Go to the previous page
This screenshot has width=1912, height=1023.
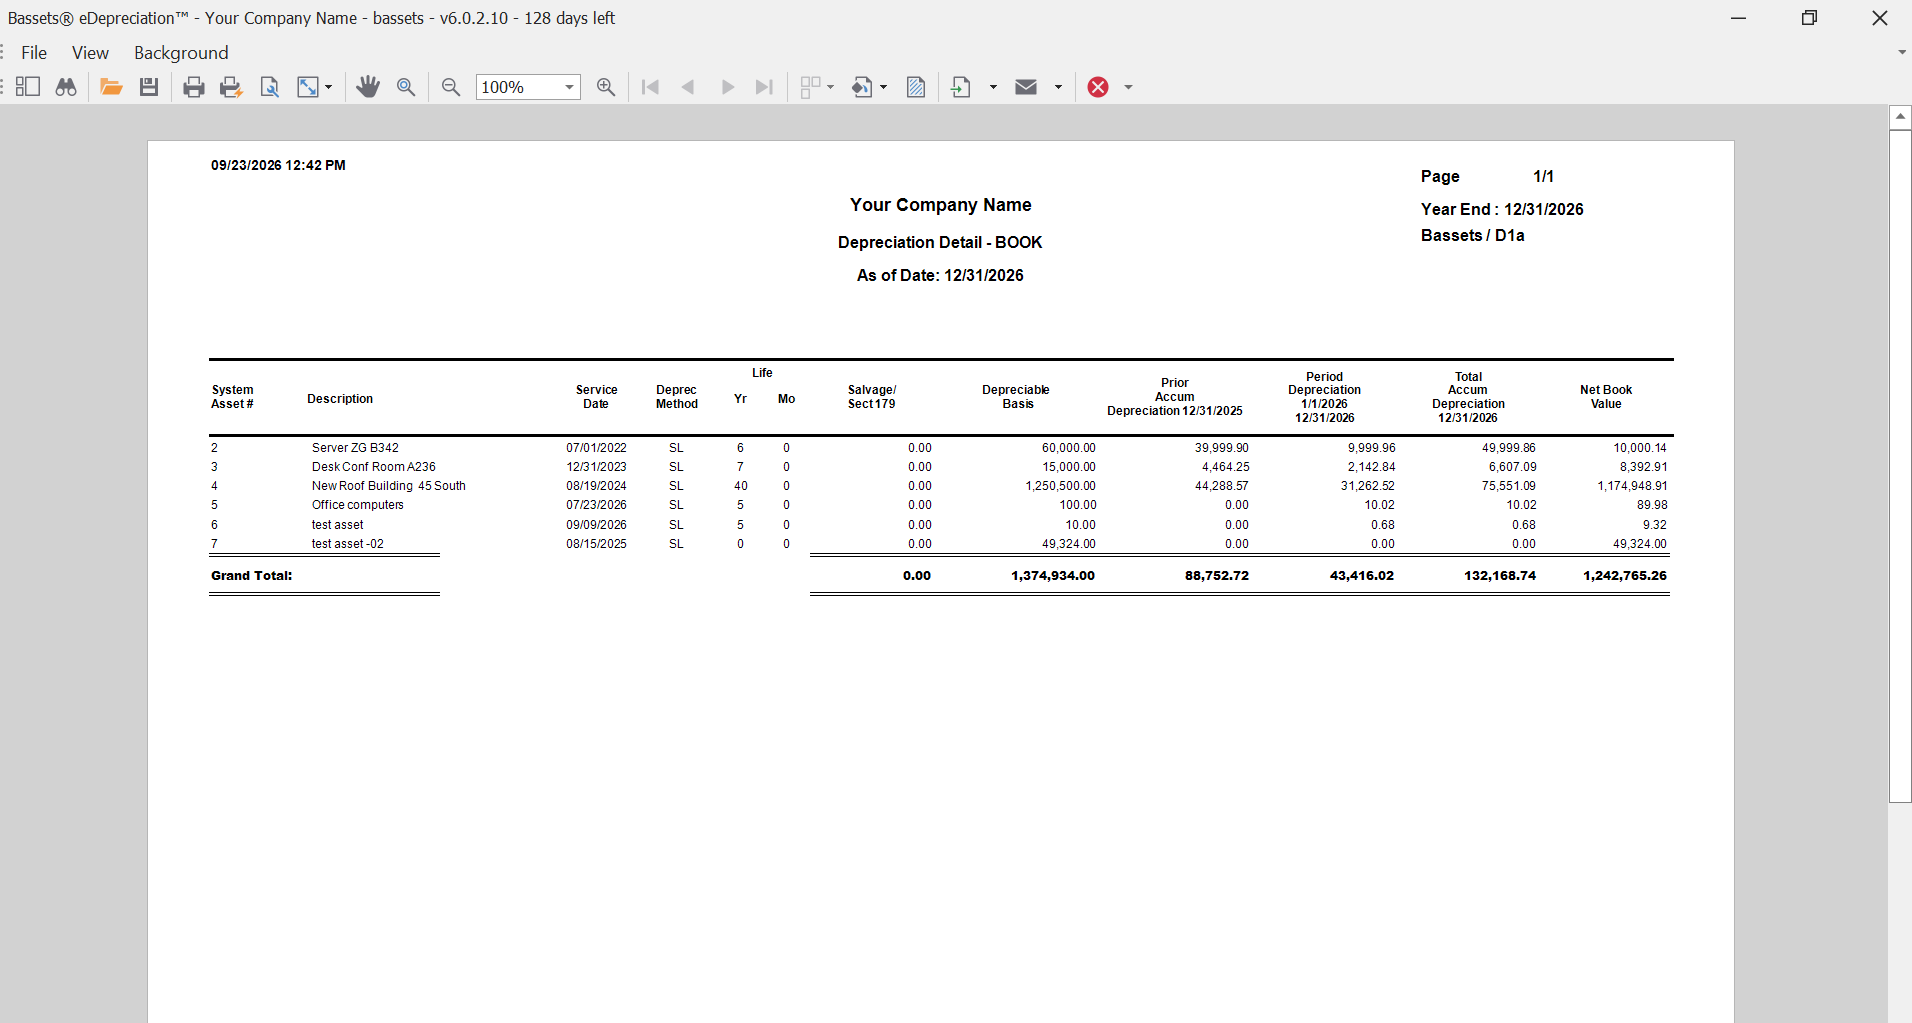pyautogui.click(x=688, y=87)
